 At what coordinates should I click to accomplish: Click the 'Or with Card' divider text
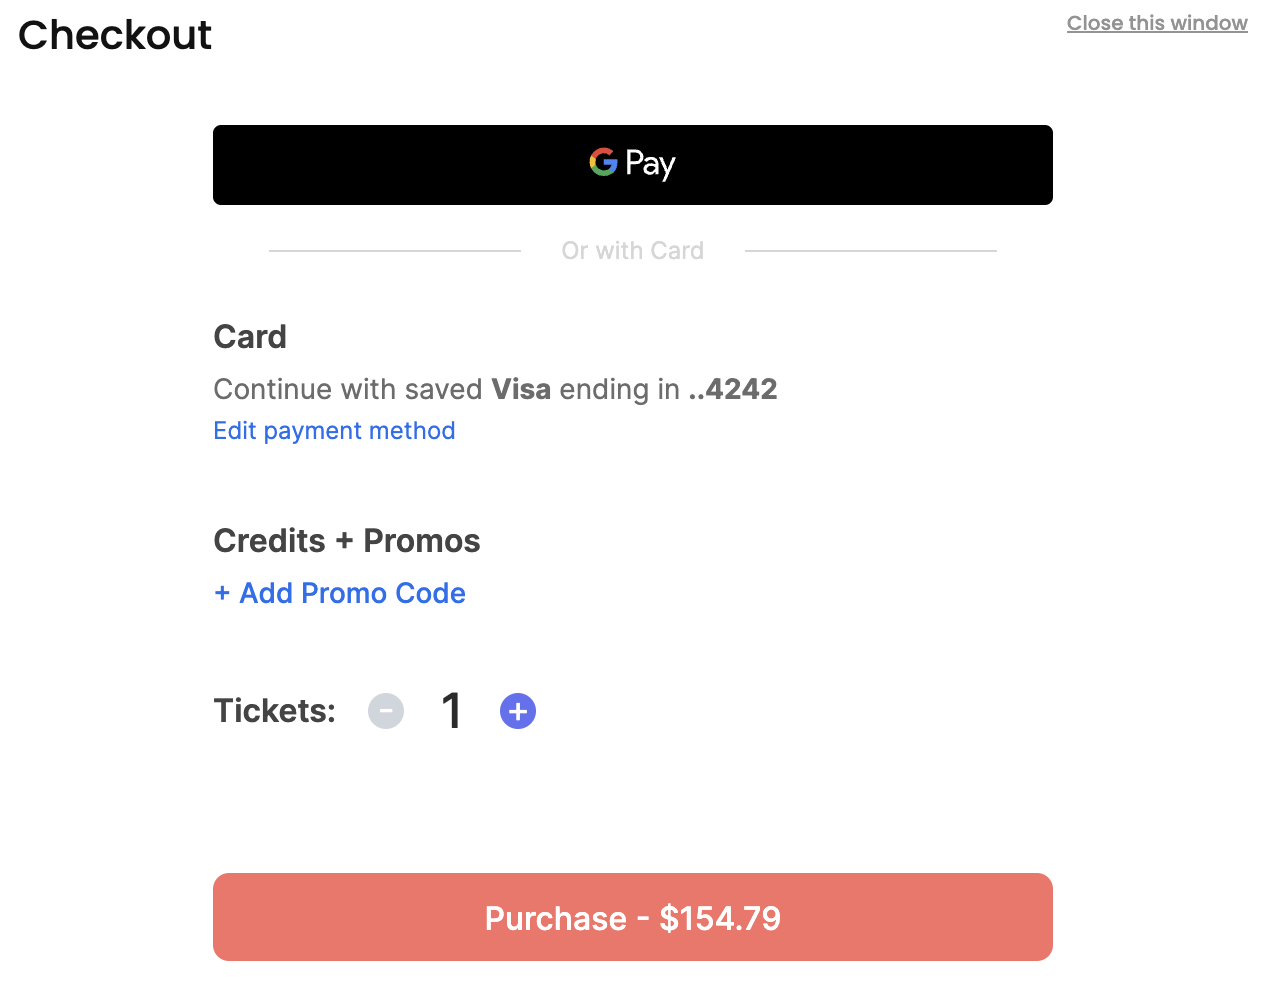click(632, 251)
